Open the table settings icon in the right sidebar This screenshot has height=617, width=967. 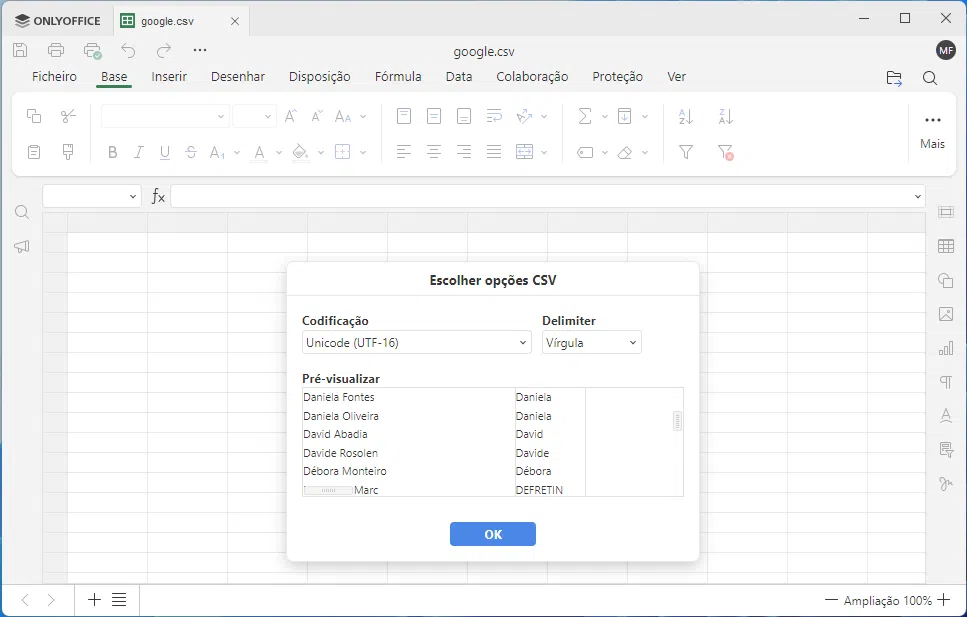point(945,246)
